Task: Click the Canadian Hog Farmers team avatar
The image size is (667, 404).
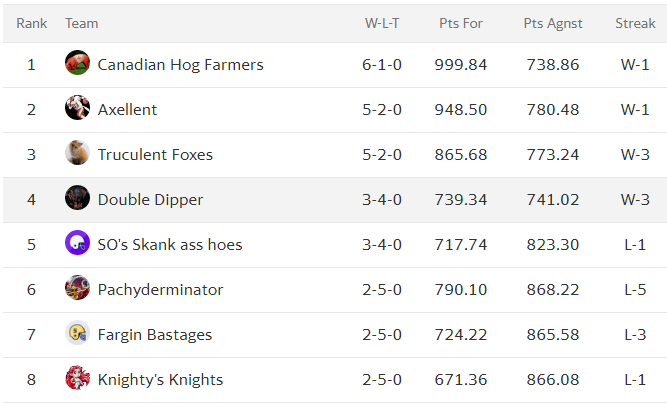Action: (77, 63)
